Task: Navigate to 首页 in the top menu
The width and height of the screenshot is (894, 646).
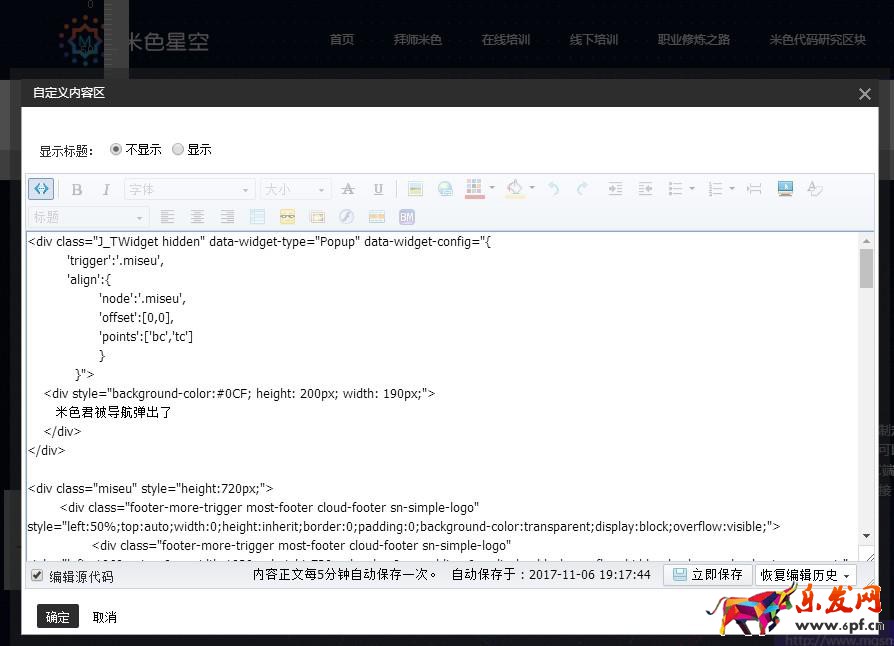Action: pyautogui.click(x=342, y=39)
